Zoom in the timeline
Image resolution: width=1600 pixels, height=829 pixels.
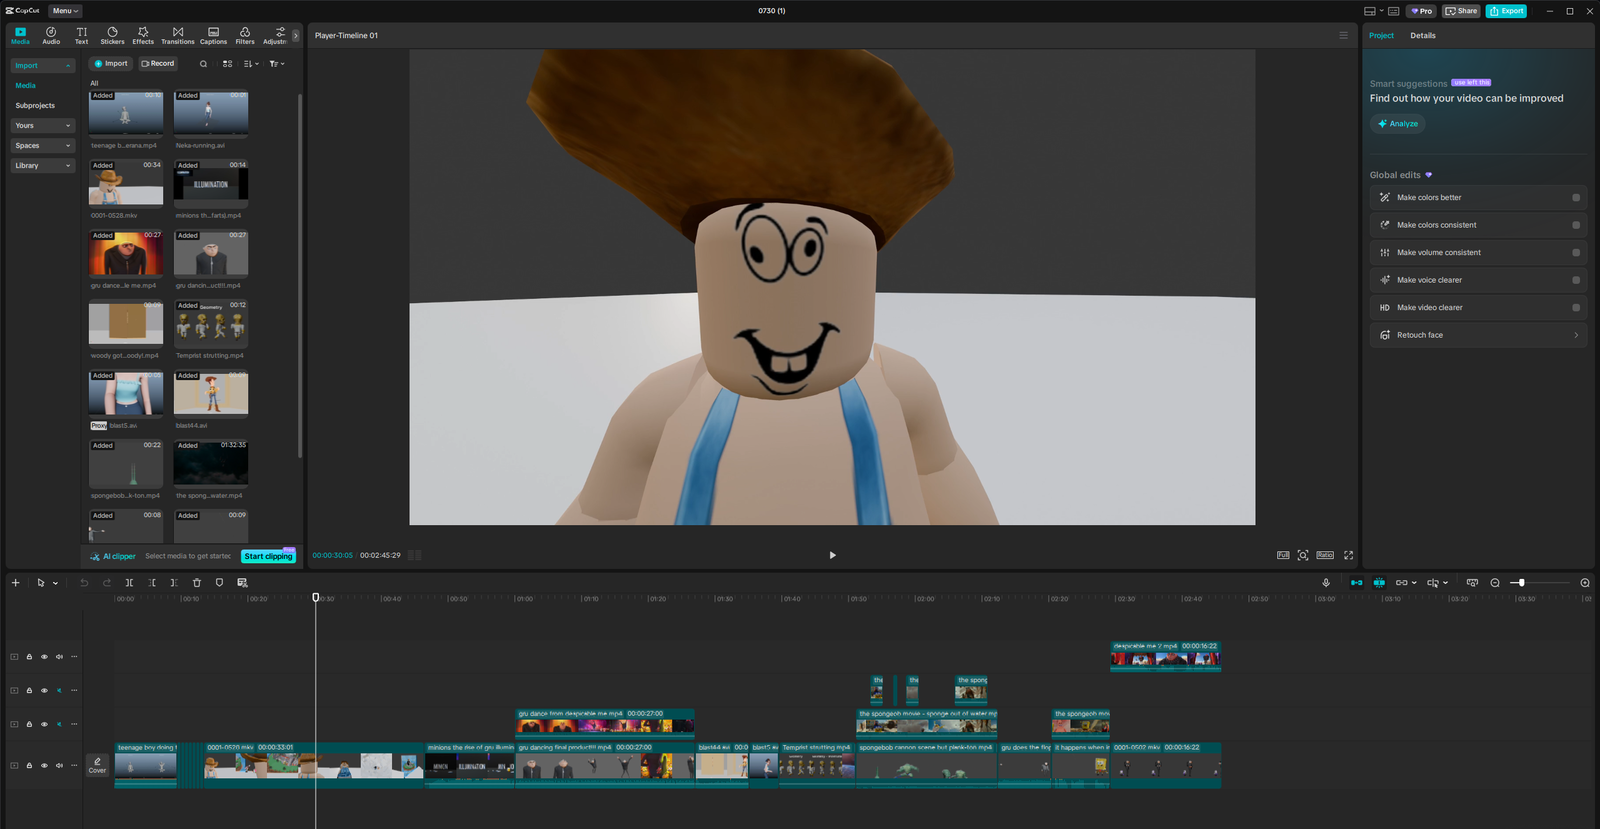1585,583
